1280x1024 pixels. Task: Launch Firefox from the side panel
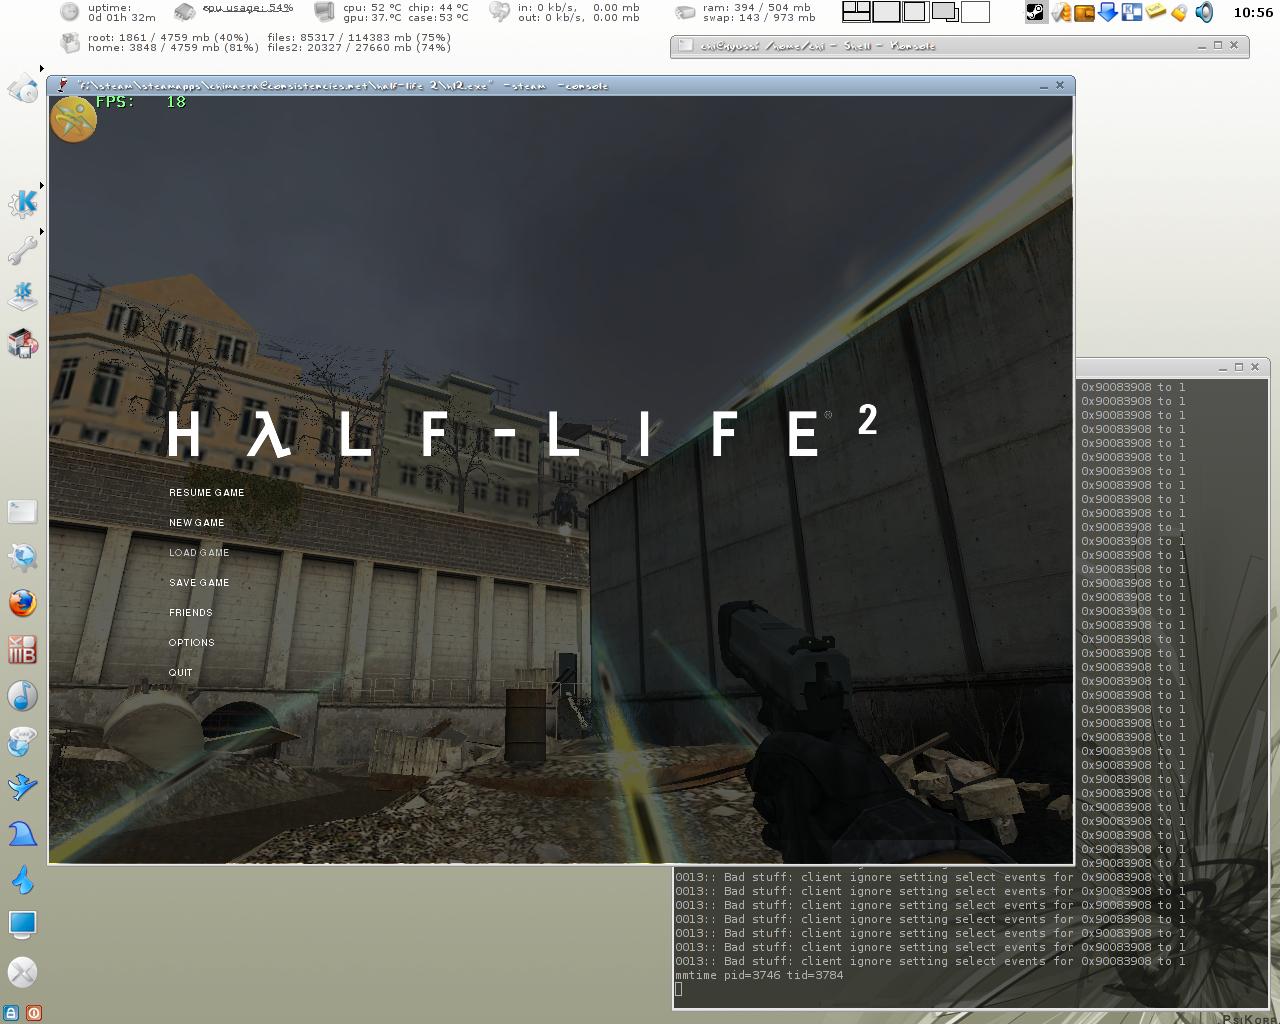click(23, 603)
